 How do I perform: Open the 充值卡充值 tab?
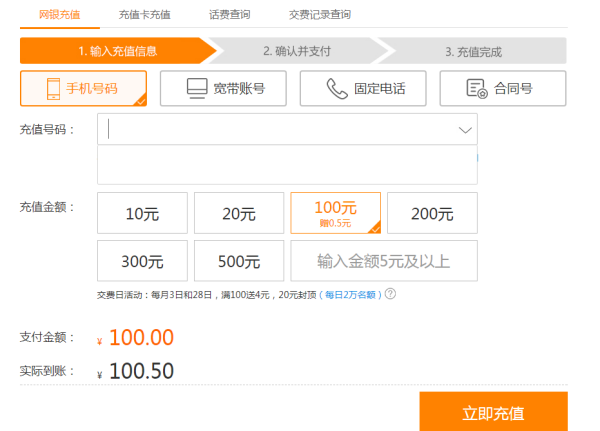click(144, 15)
